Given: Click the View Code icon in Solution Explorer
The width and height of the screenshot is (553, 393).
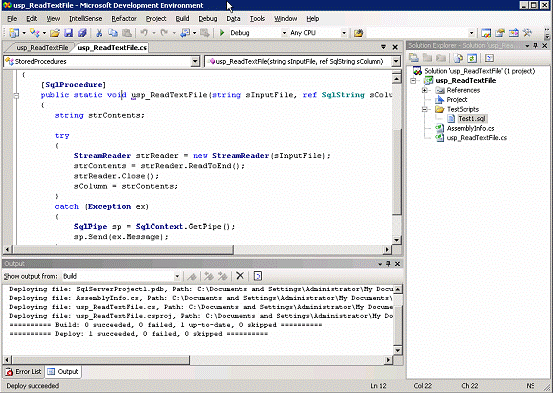Looking at the screenshot, I should [x=489, y=58].
